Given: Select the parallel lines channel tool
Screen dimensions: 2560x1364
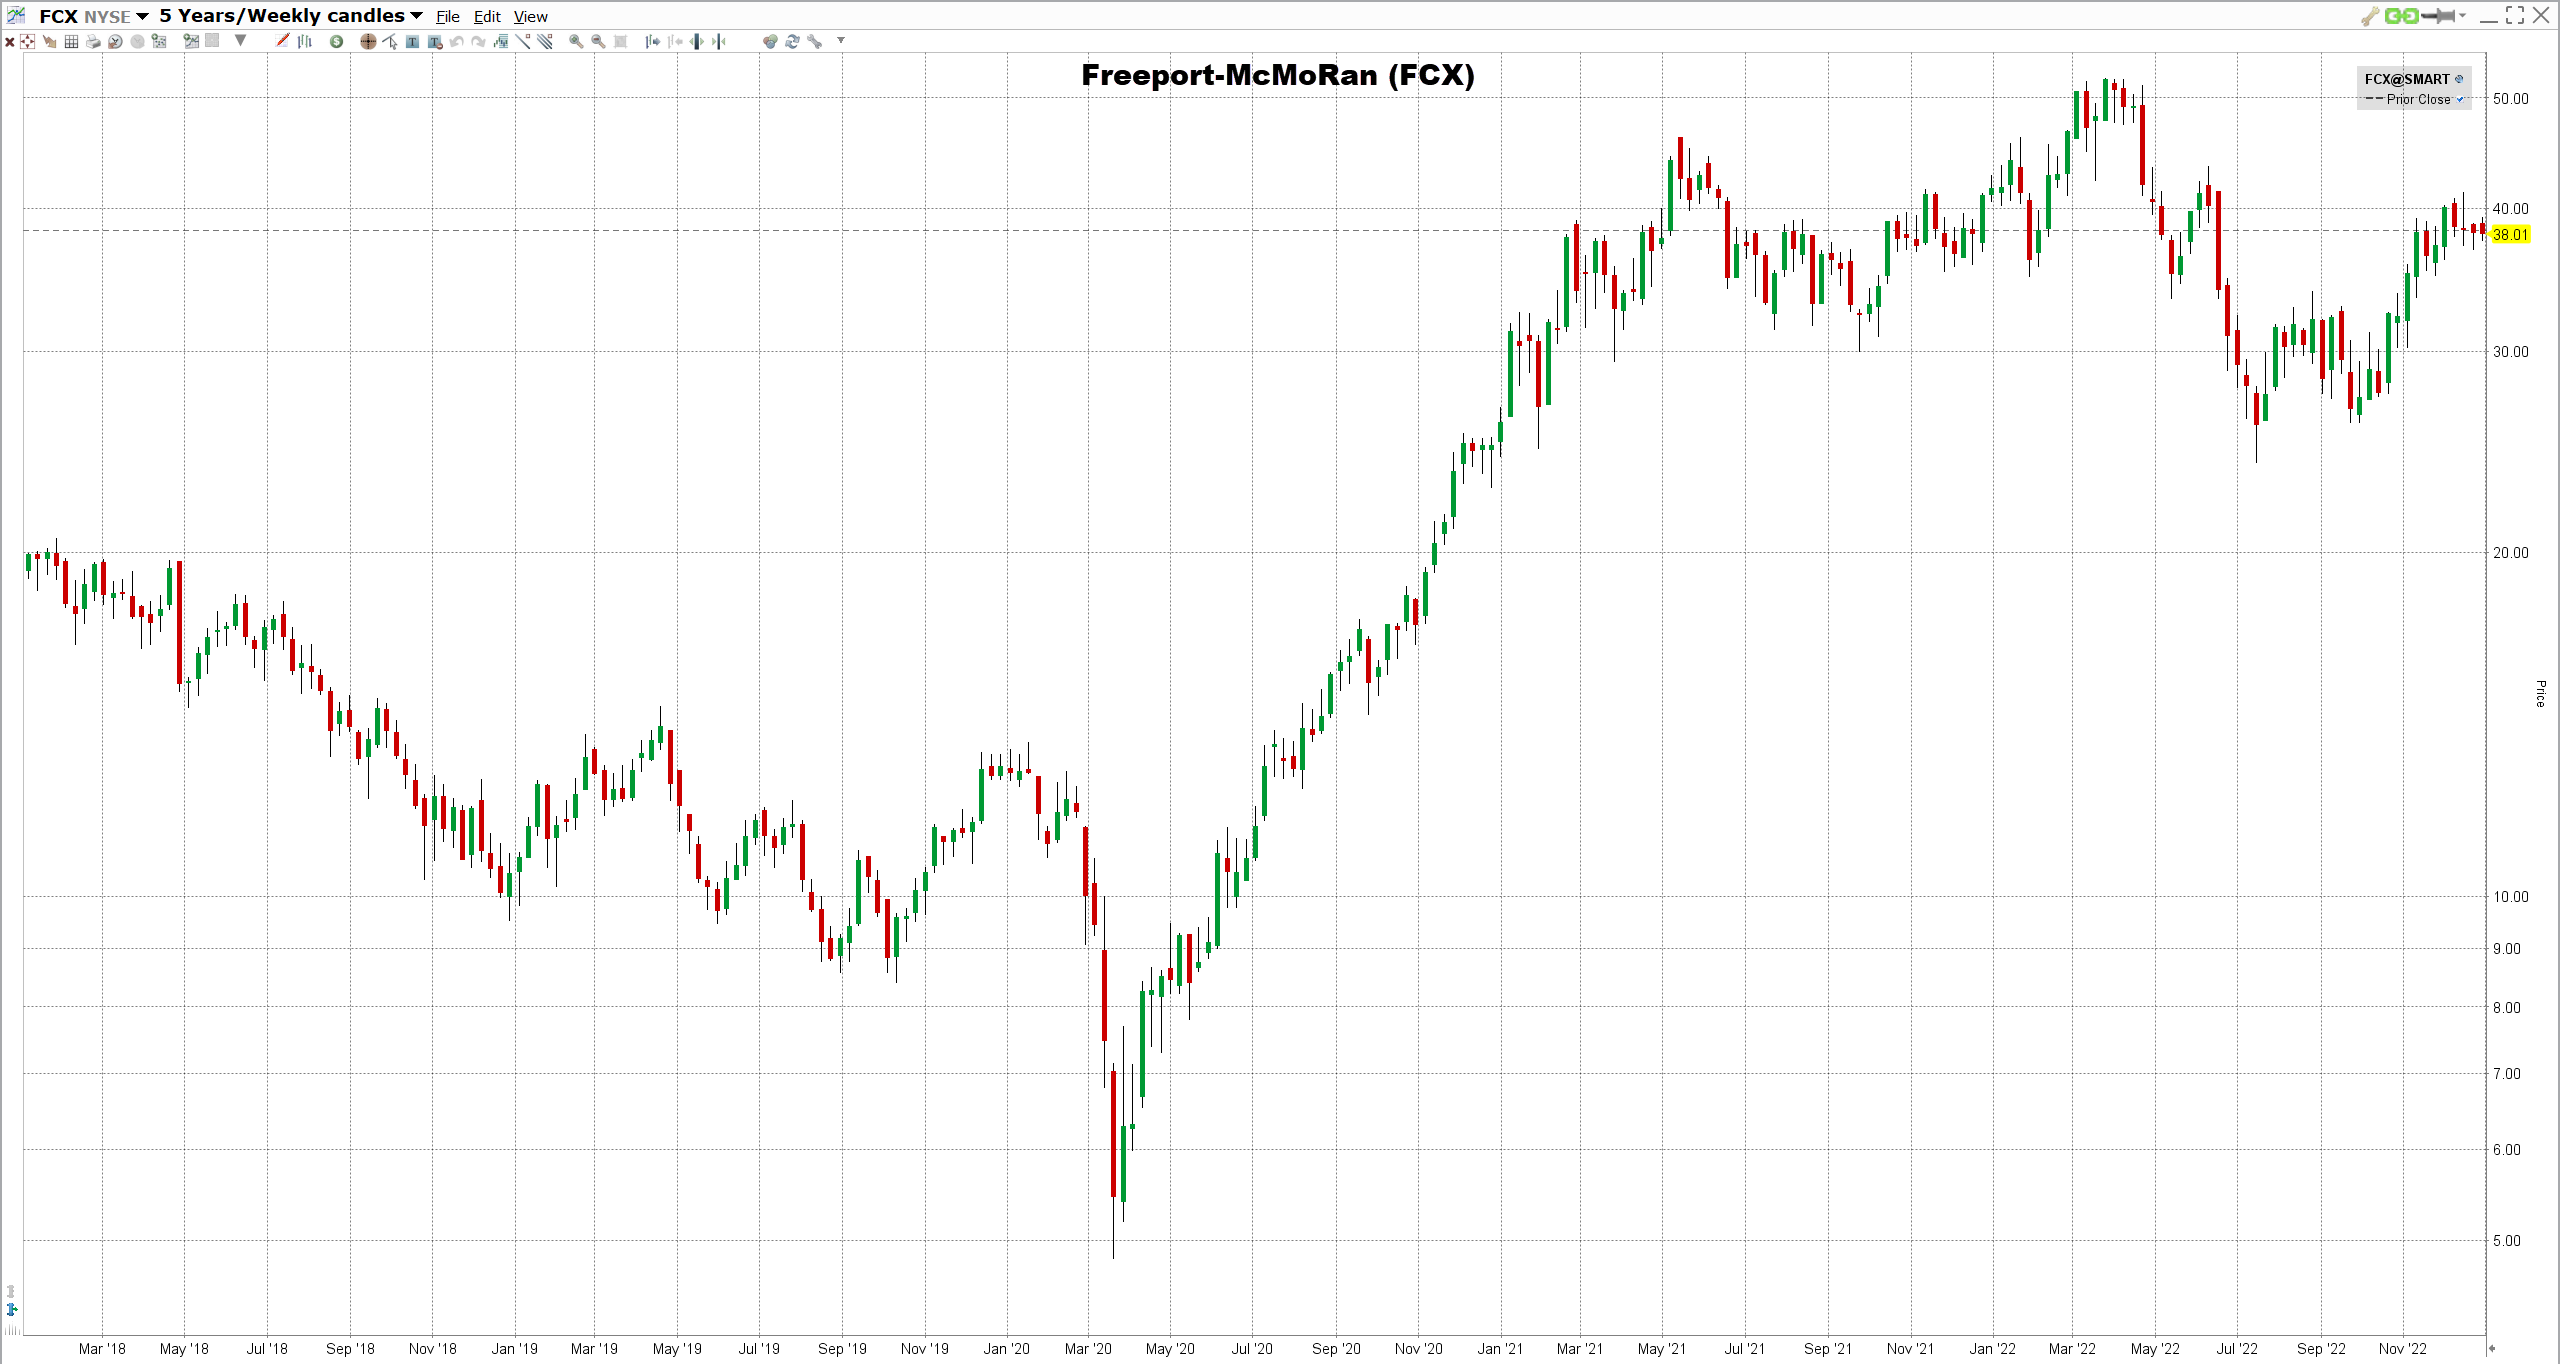Looking at the screenshot, I should (545, 42).
